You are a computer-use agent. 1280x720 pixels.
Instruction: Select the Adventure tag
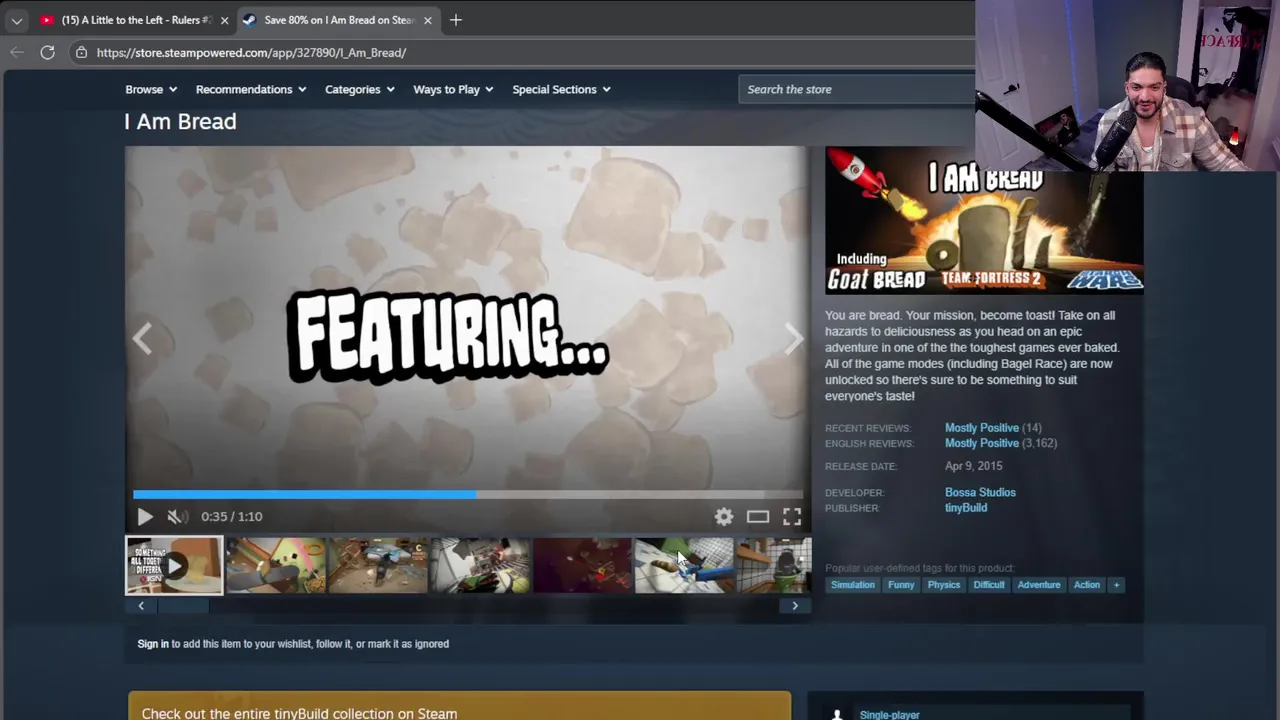coord(1039,585)
